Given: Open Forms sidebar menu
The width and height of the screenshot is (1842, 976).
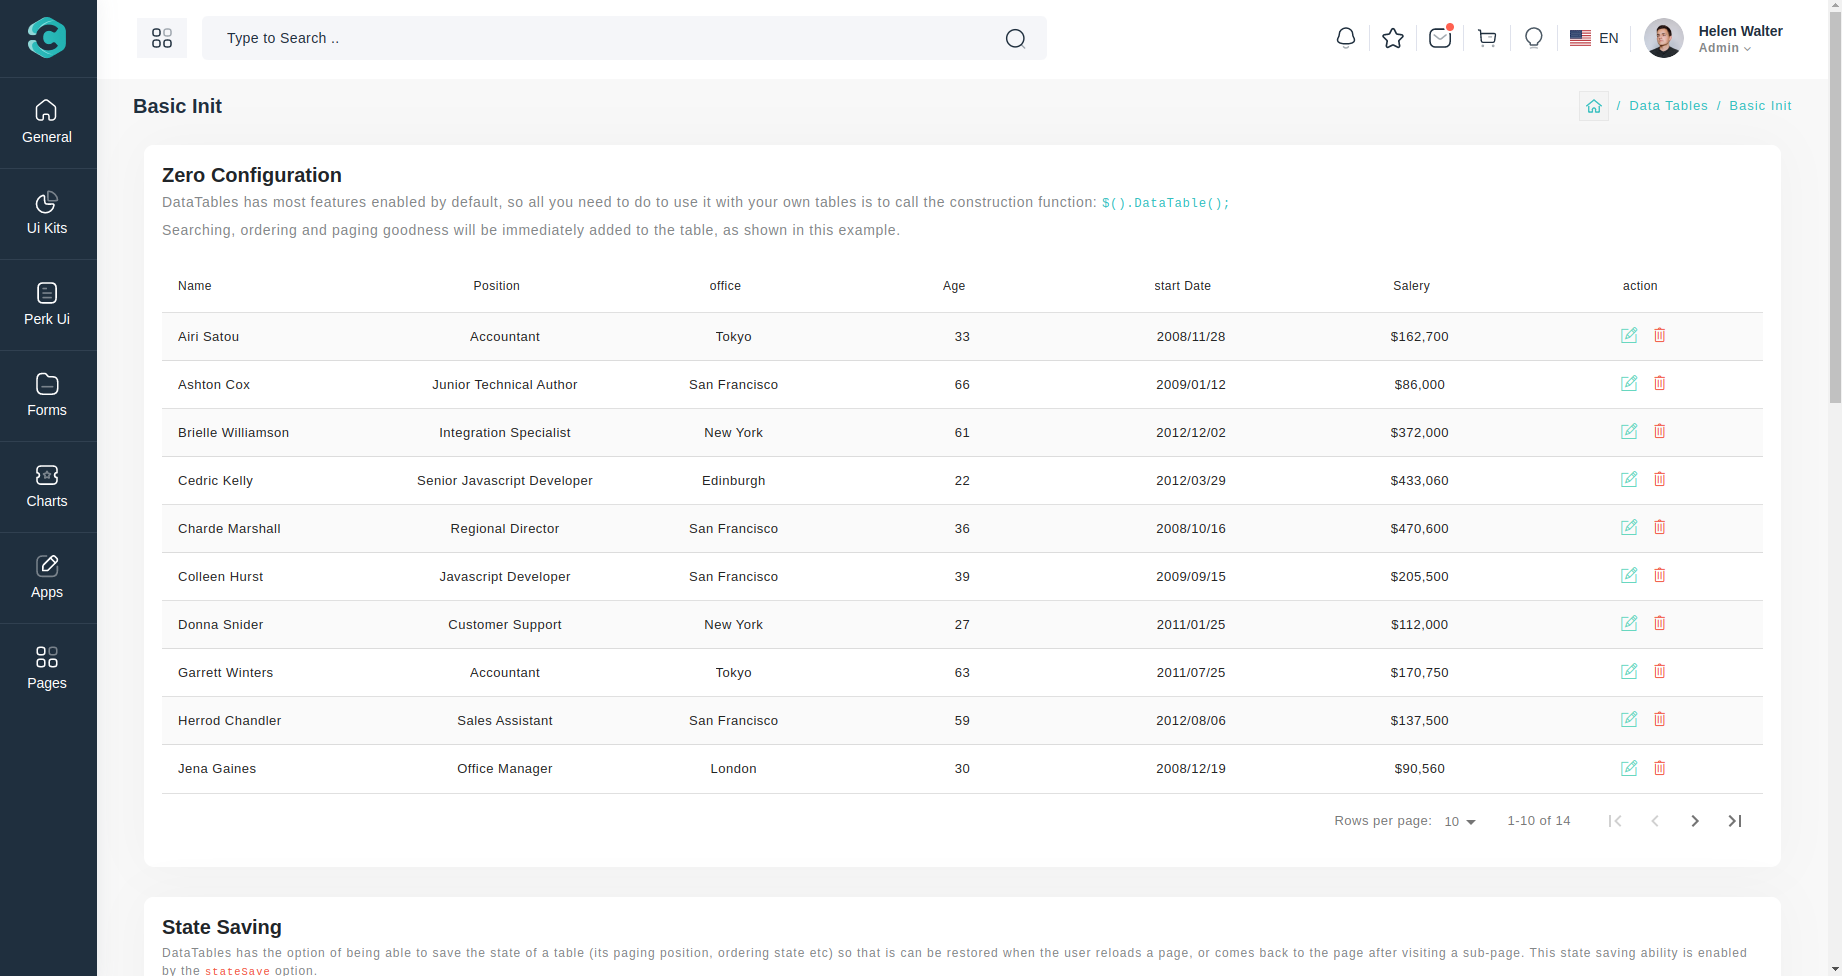Looking at the screenshot, I should click(x=47, y=395).
